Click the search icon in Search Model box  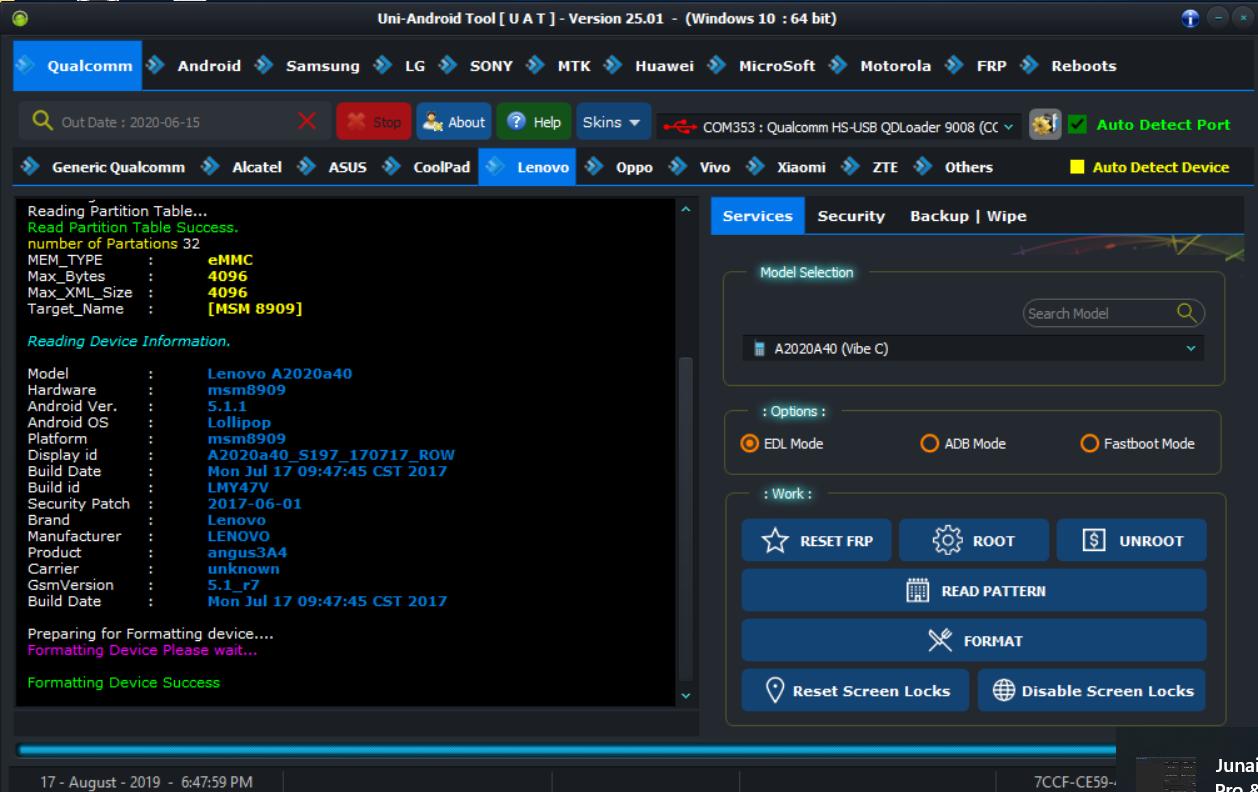coord(1187,313)
